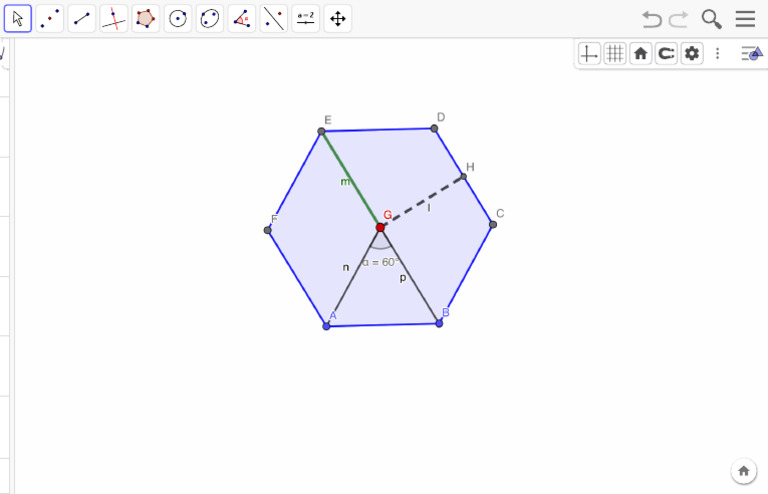The height and width of the screenshot is (494, 768).
Task: Select the Angle measurement tool
Action: pyautogui.click(x=241, y=19)
